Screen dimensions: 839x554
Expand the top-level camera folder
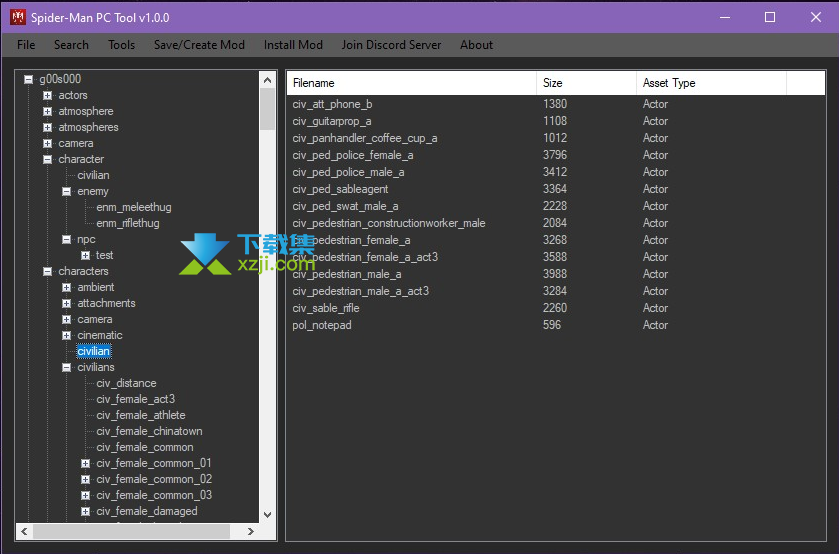coord(47,143)
